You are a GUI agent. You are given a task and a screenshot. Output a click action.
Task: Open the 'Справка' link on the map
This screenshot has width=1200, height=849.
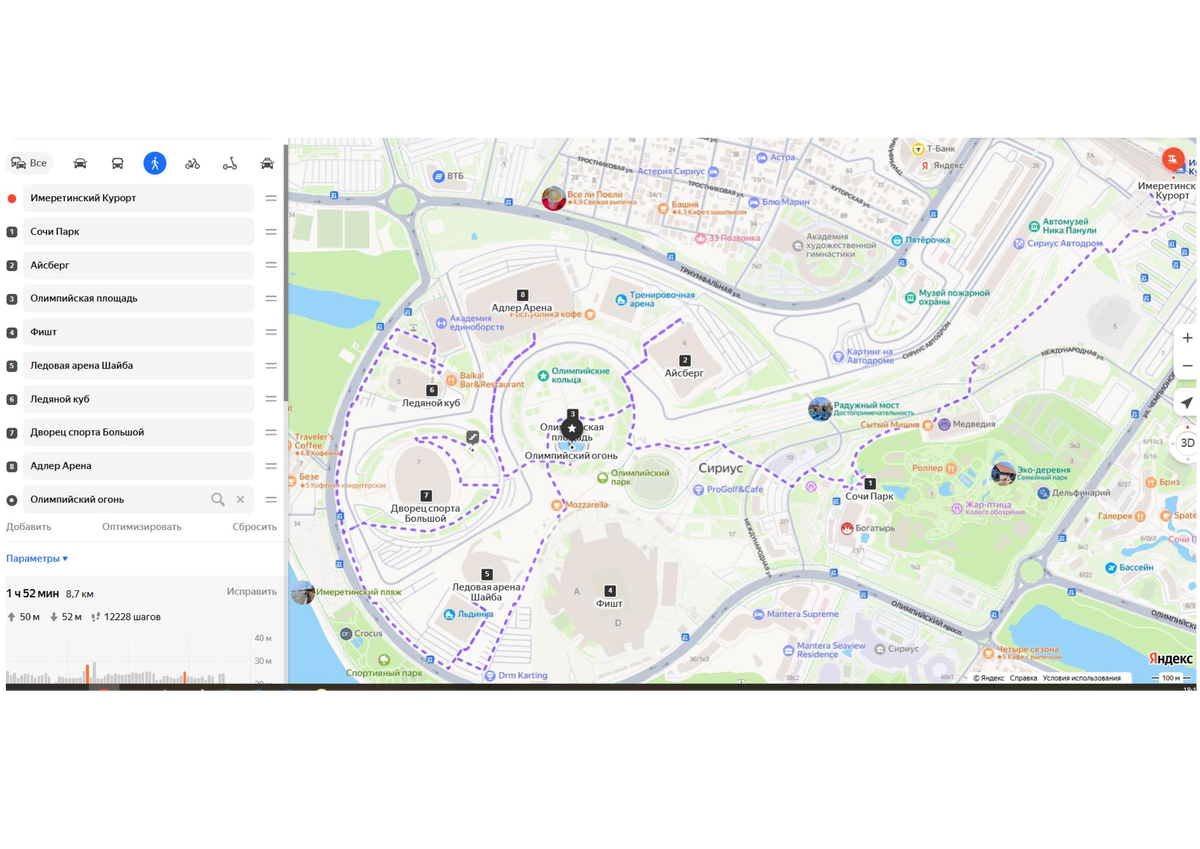(1023, 678)
